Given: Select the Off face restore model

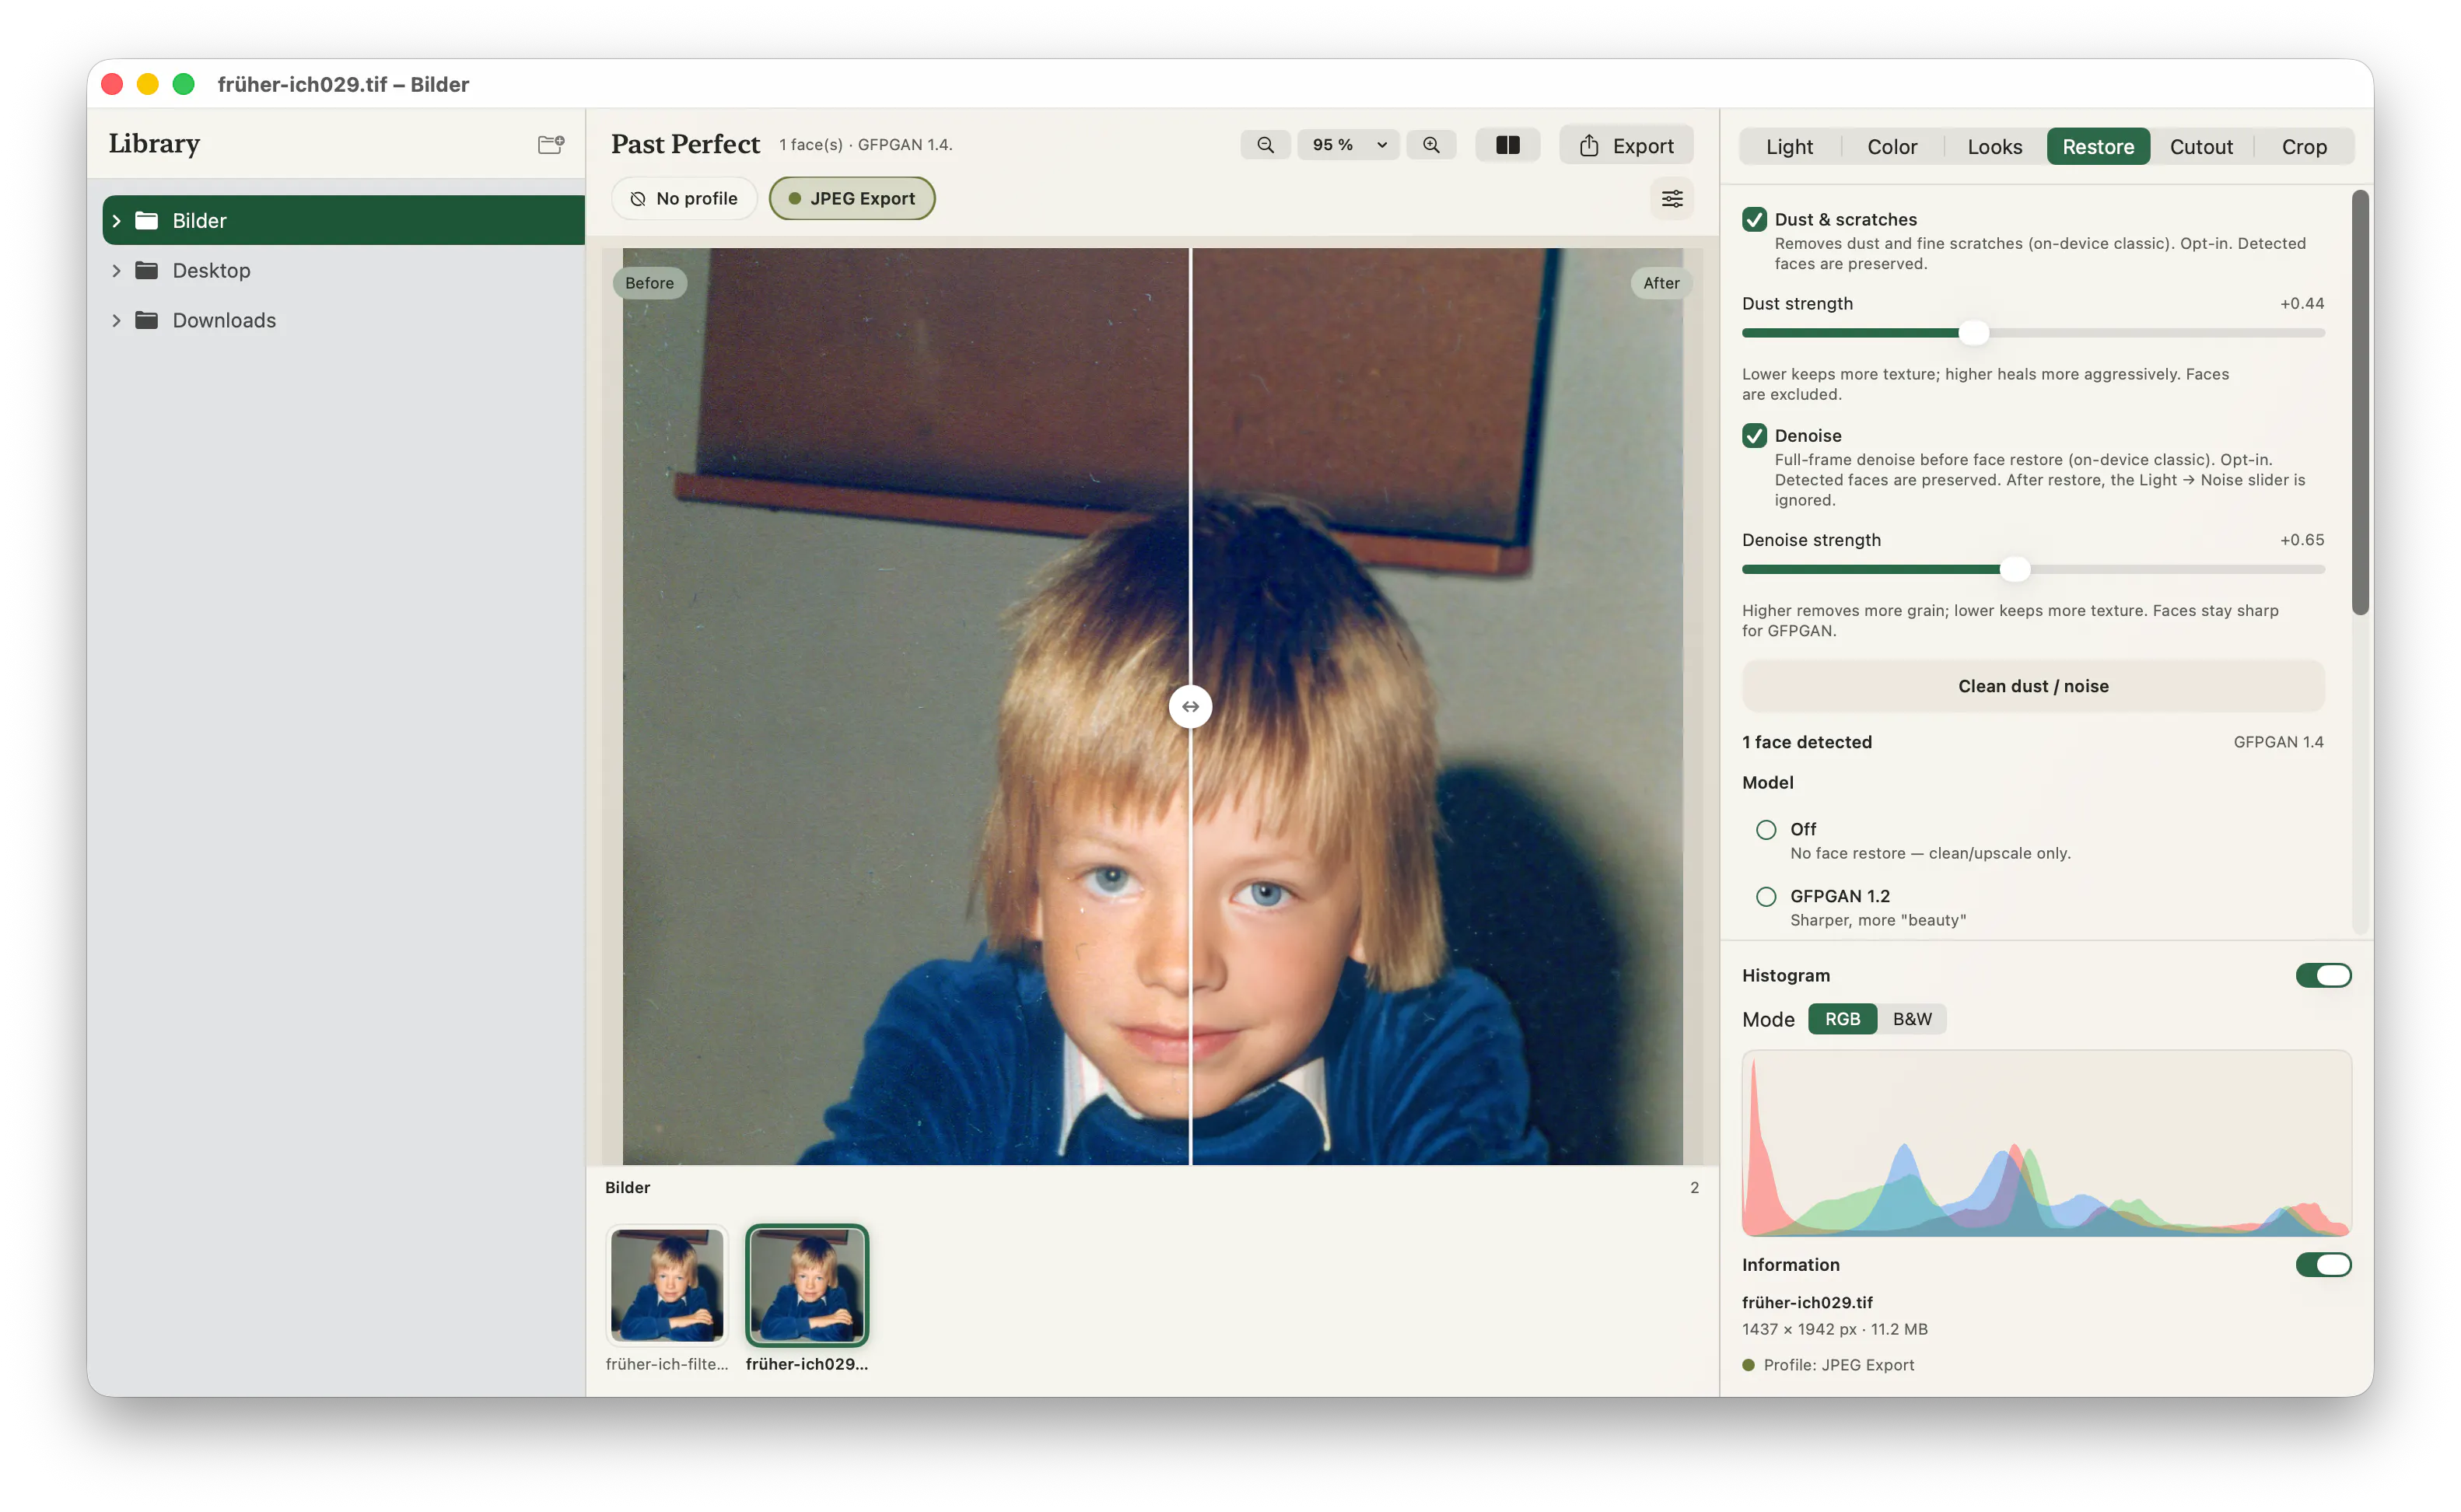Looking at the screenshot, I should [x=1766, y=830].
